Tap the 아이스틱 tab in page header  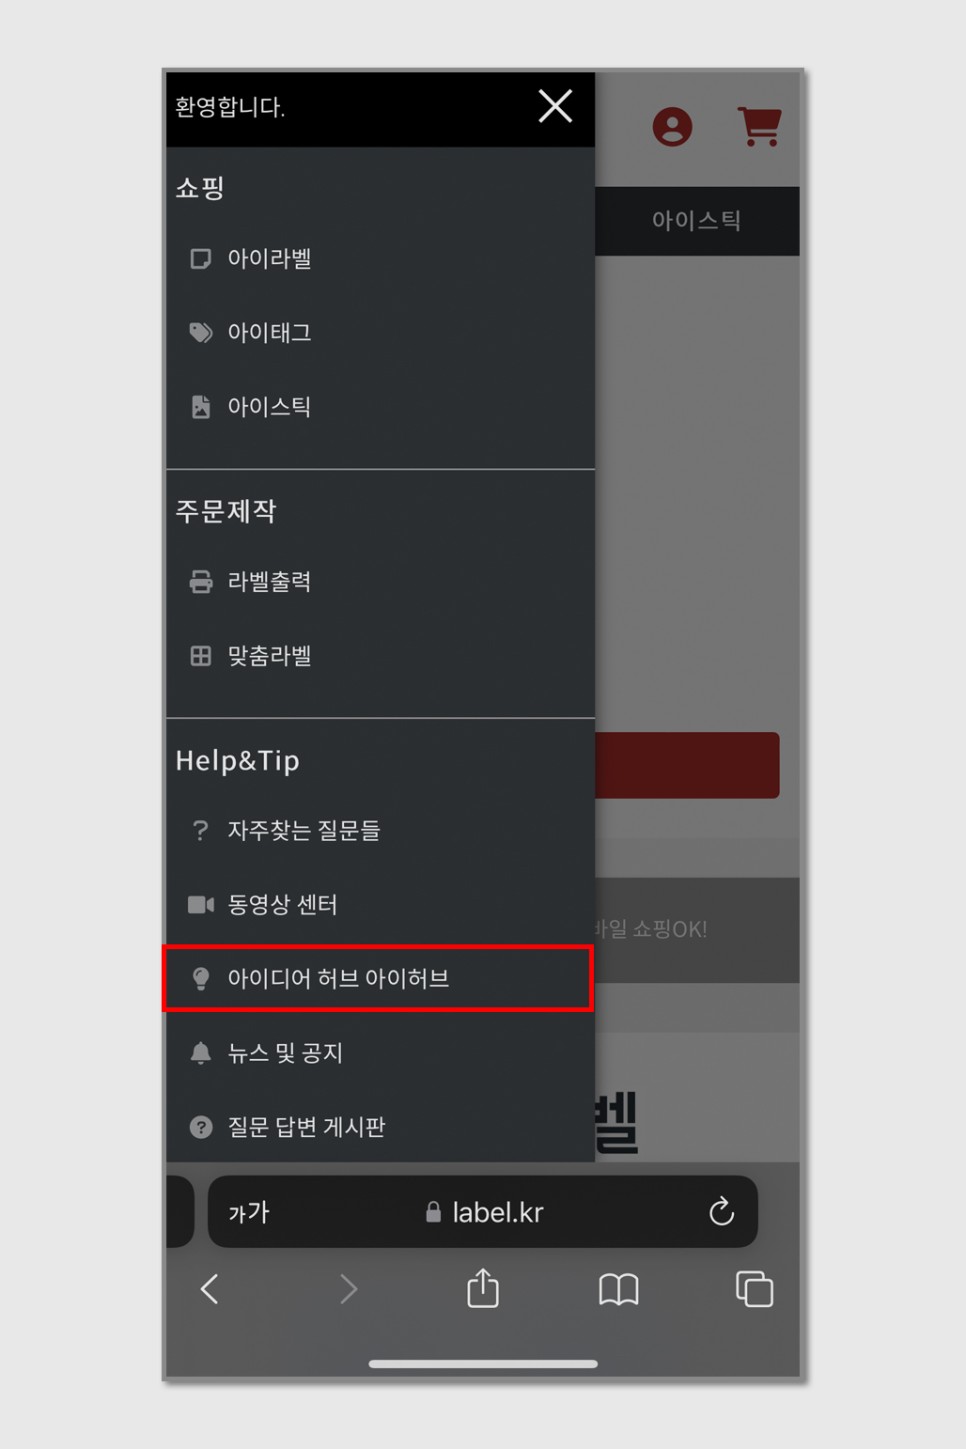coord(696,221)
